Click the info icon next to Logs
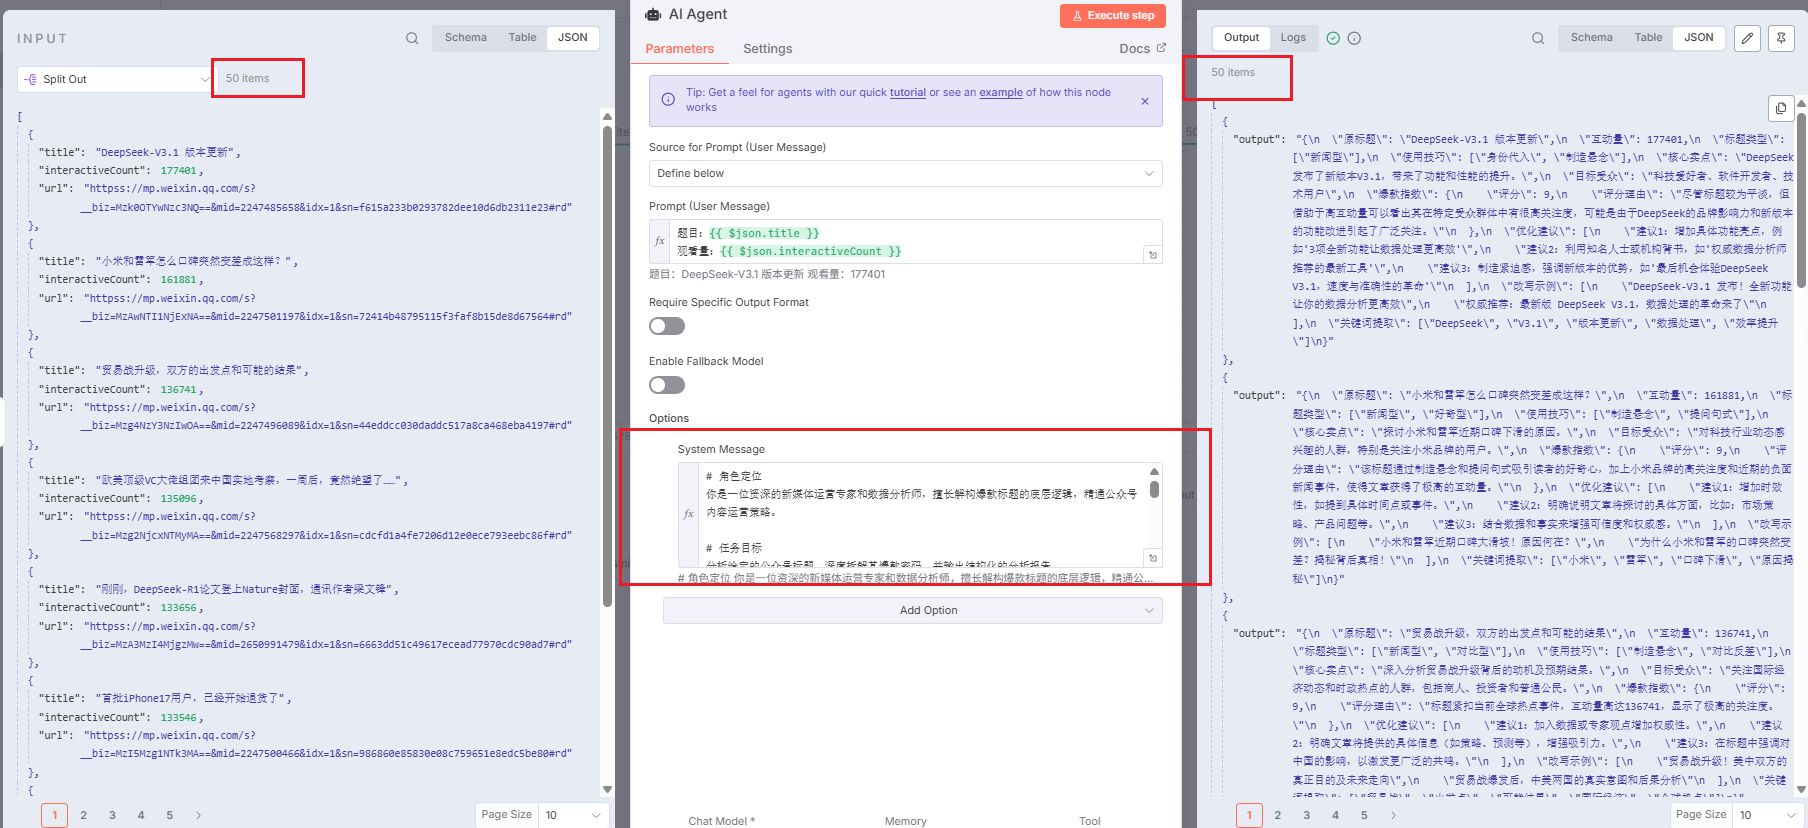Screen dimensions: 1808x828 click(x=1354, y=38)
